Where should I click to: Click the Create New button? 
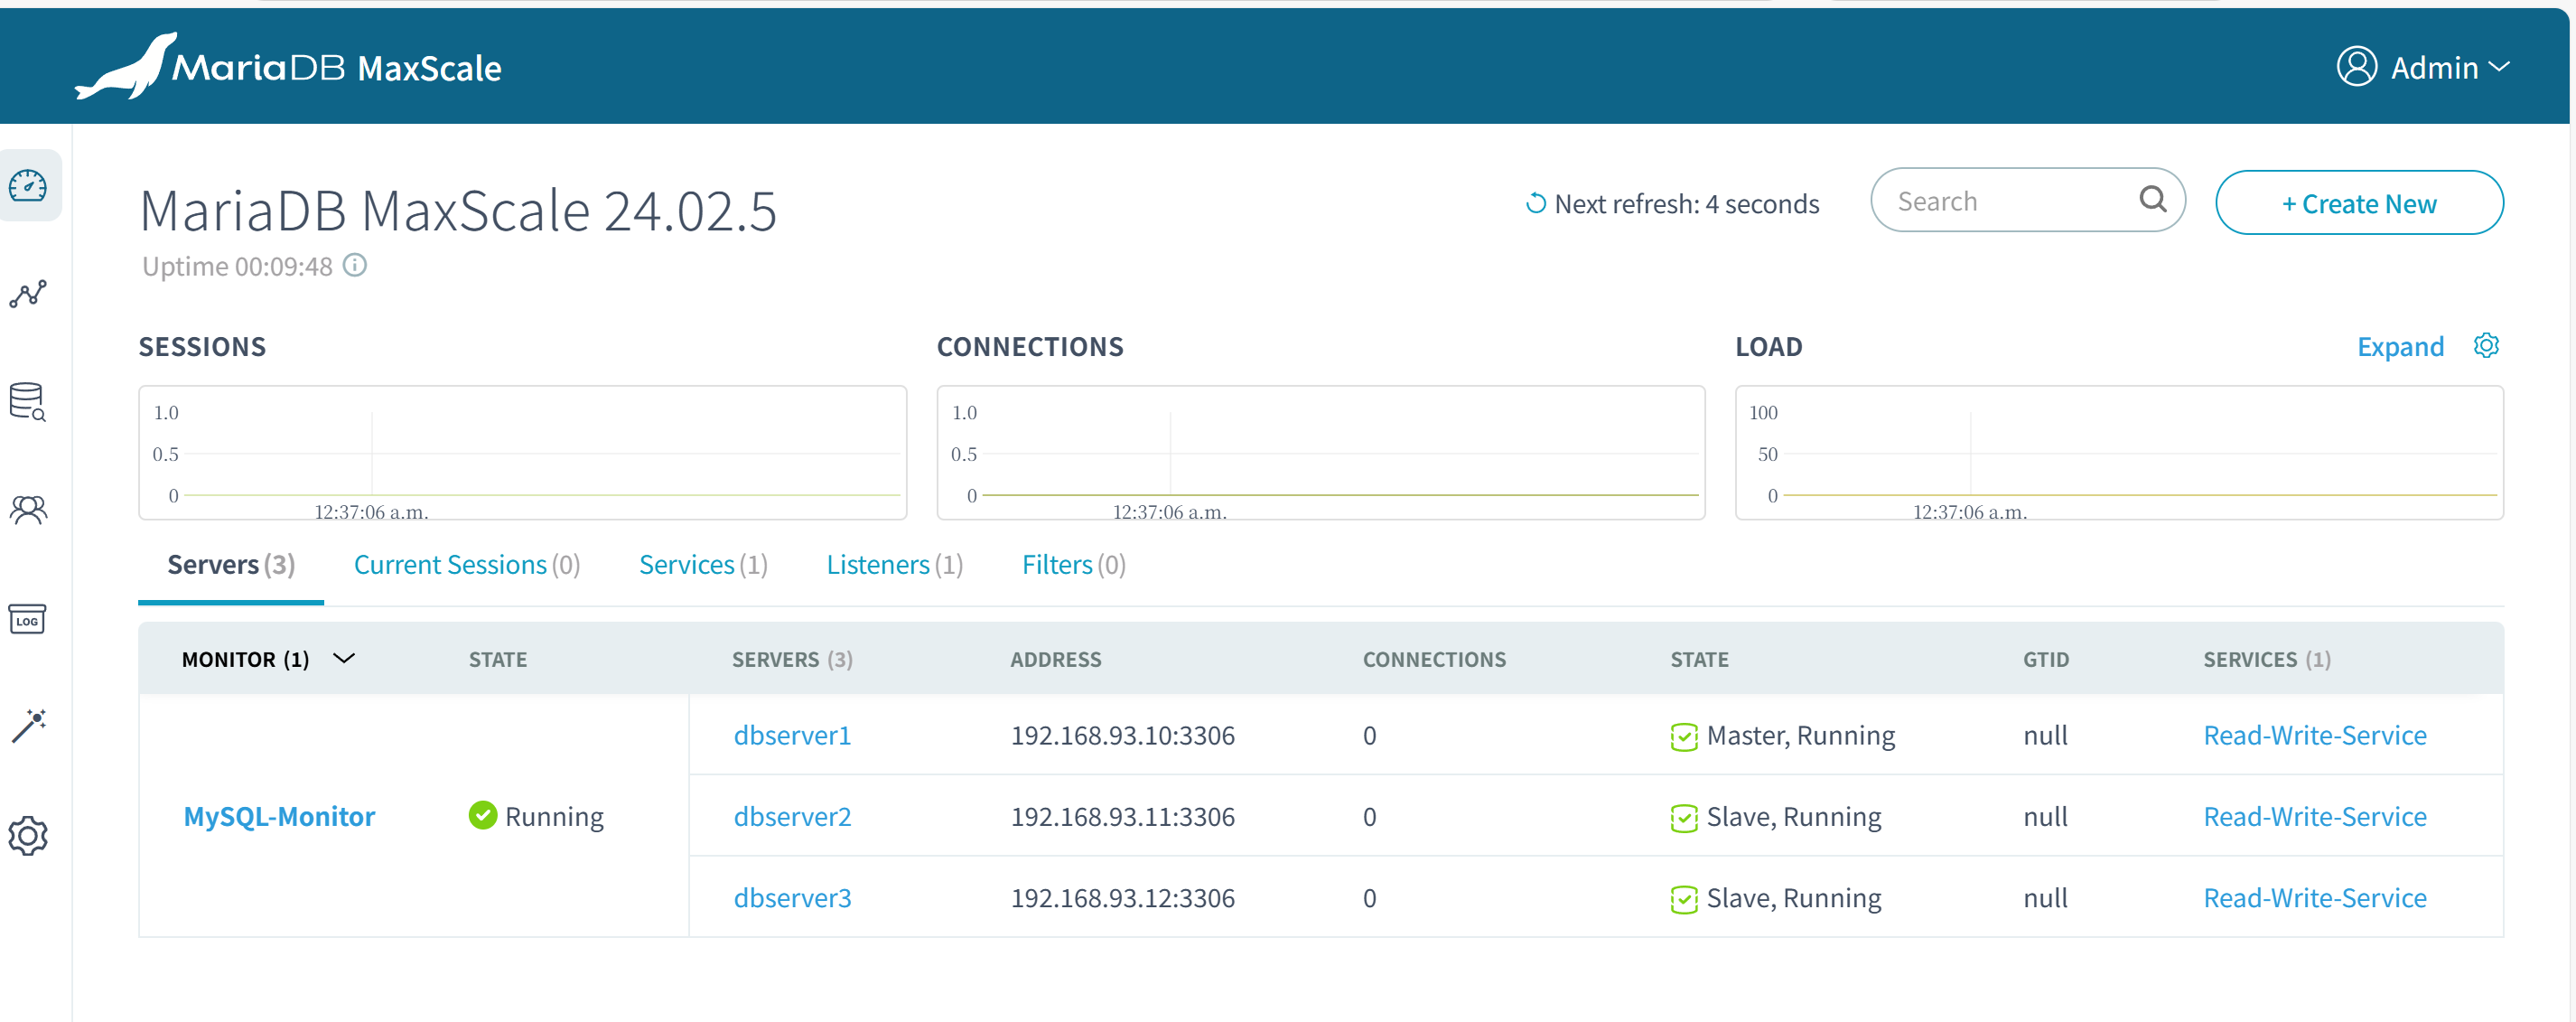(2358, 203)
